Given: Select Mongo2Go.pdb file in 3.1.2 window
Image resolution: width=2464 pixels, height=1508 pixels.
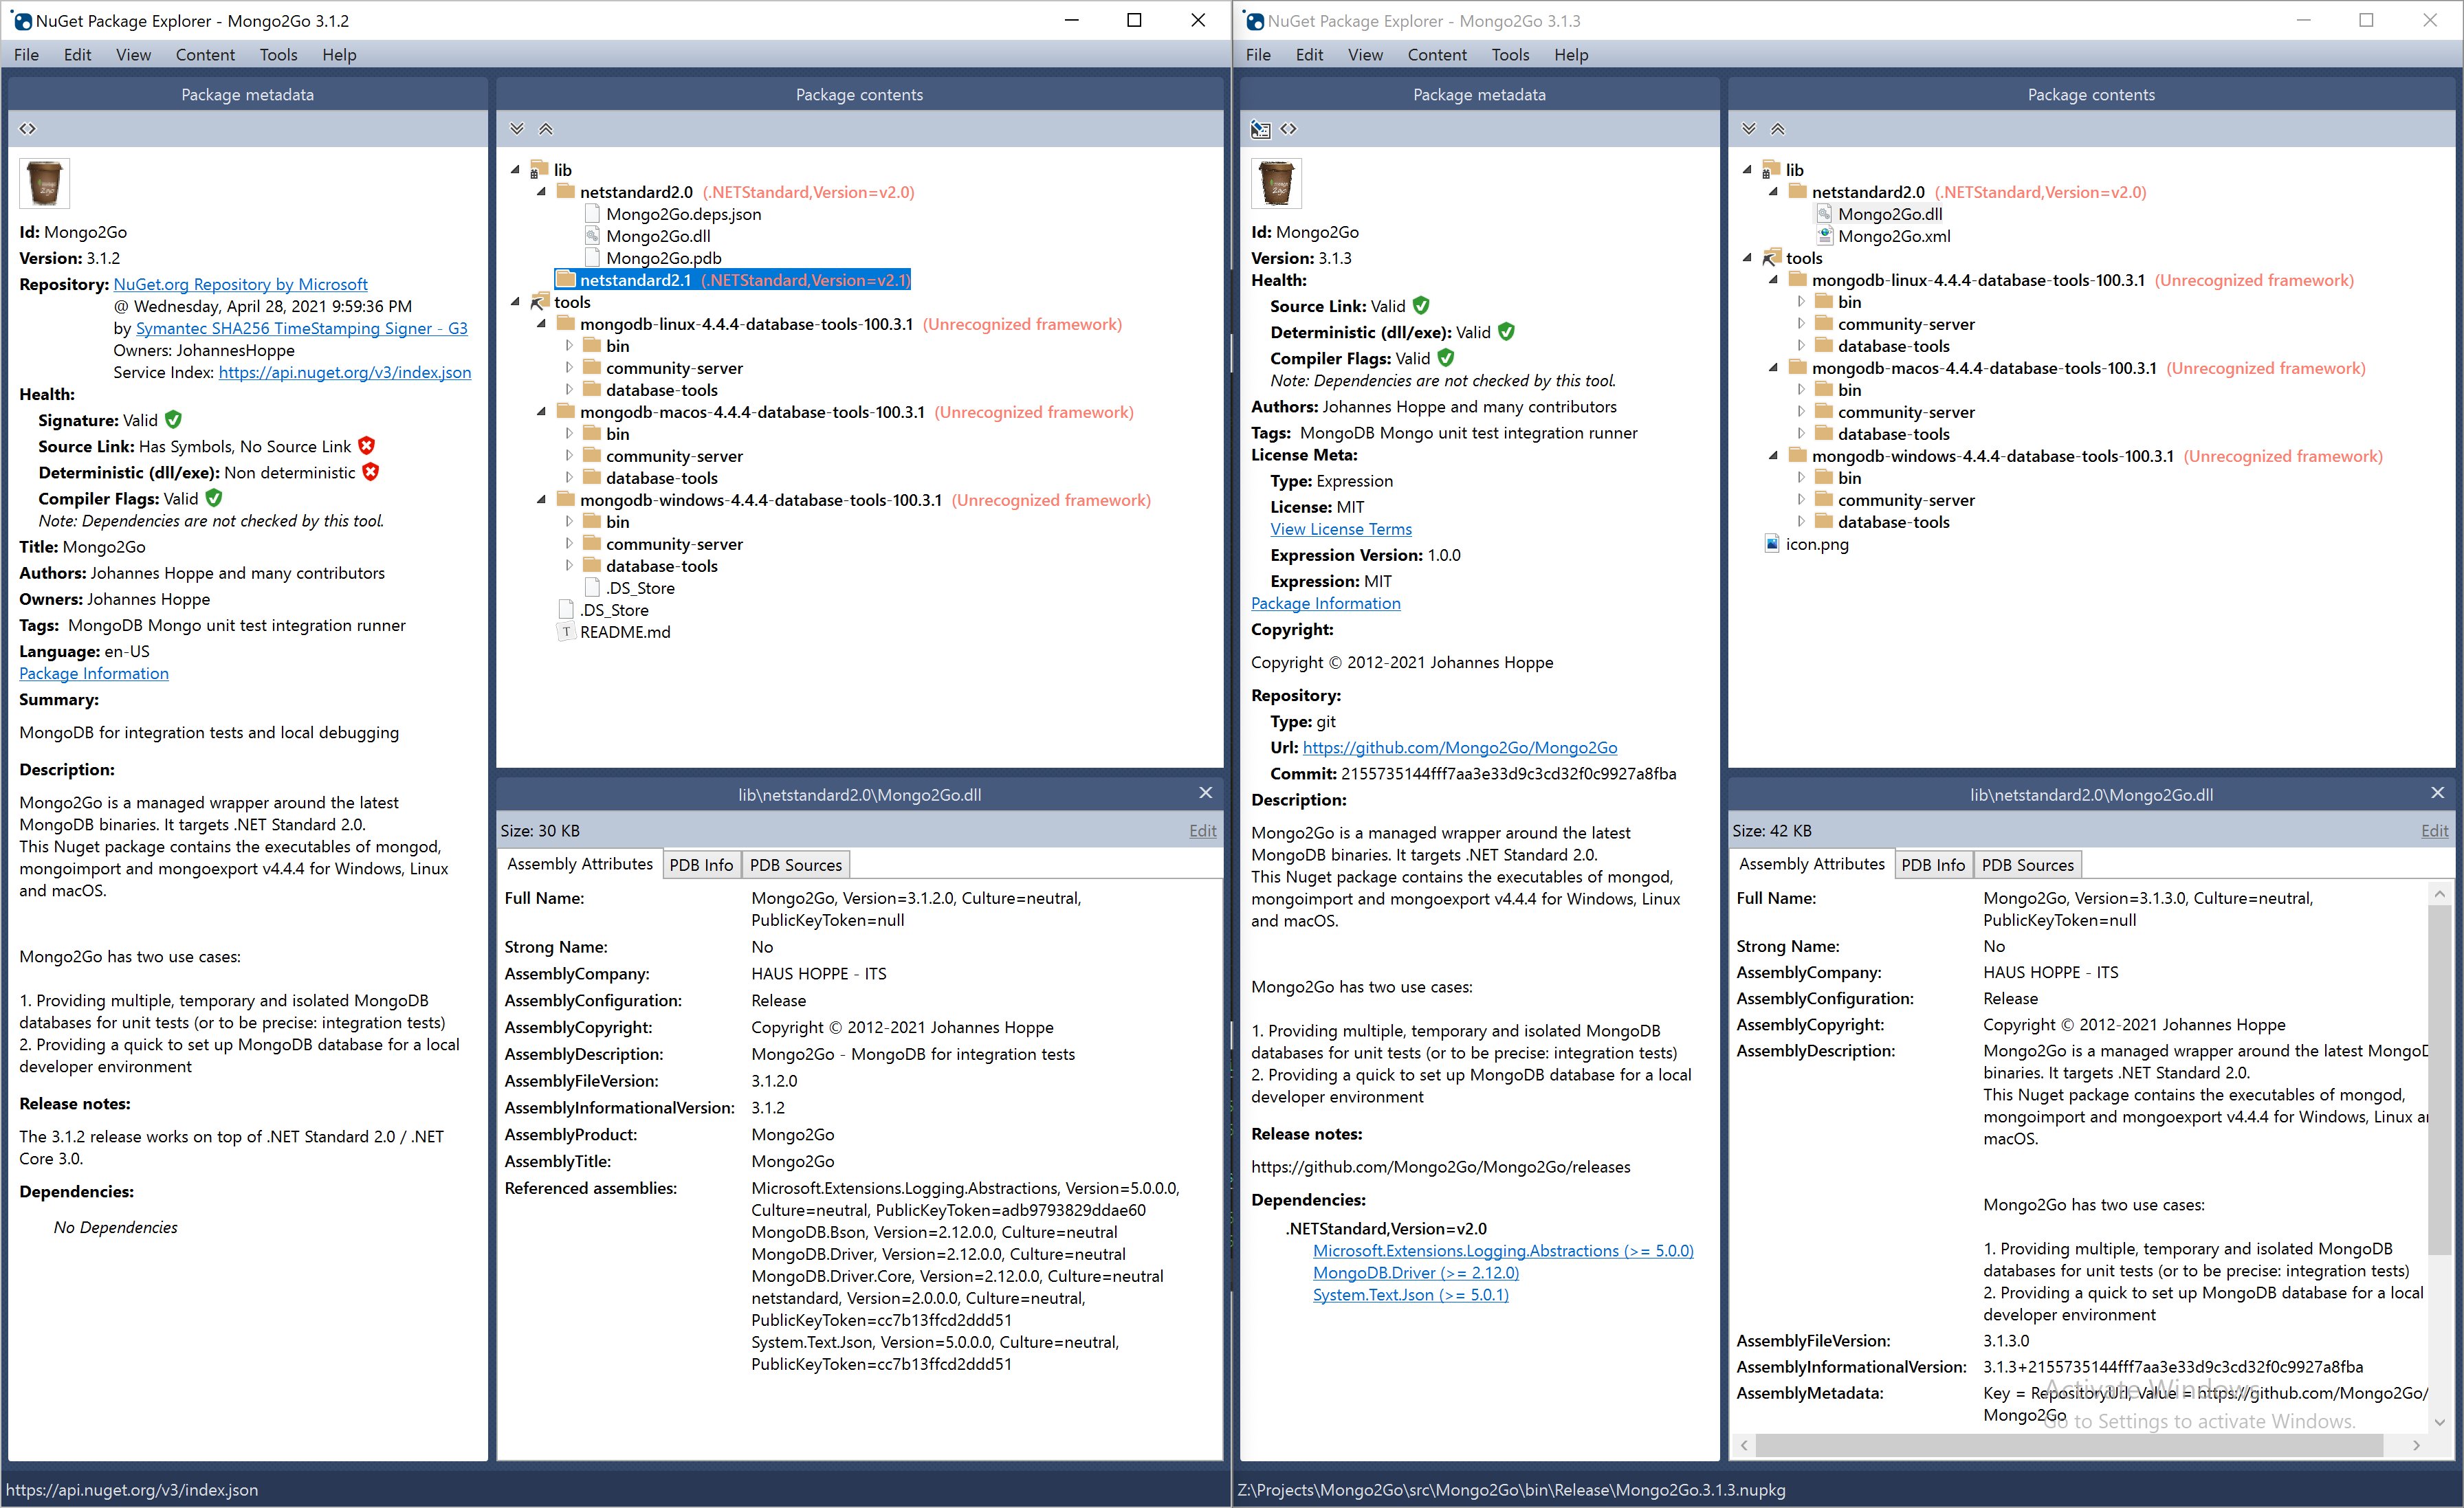Looking at the screenshot, I should 663,258.
